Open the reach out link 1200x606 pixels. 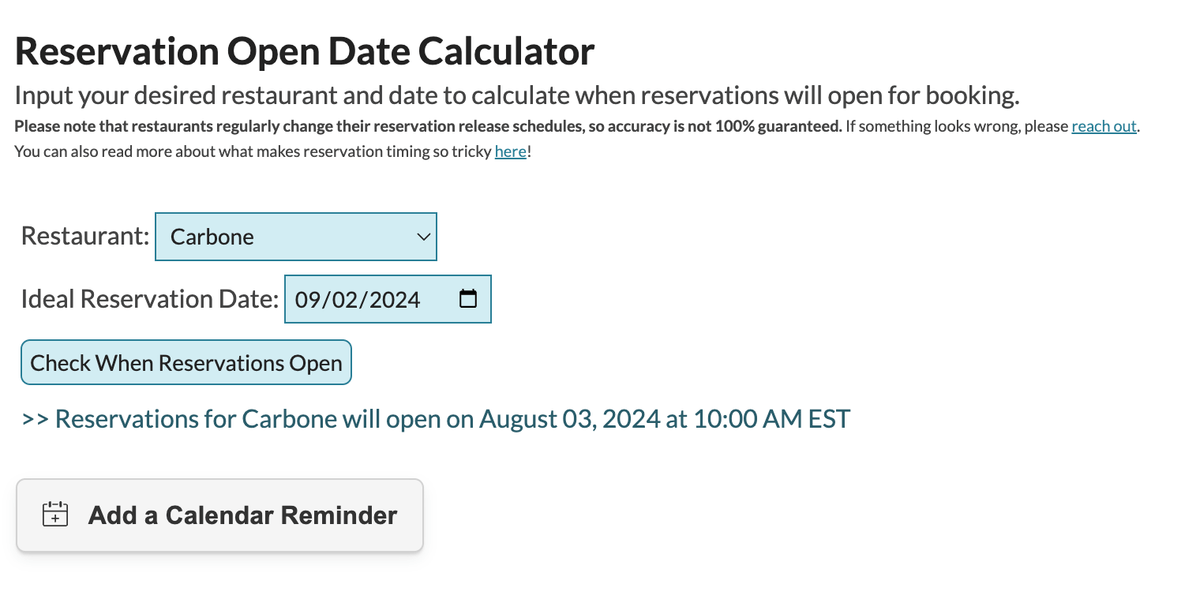tap(1103, 126)
